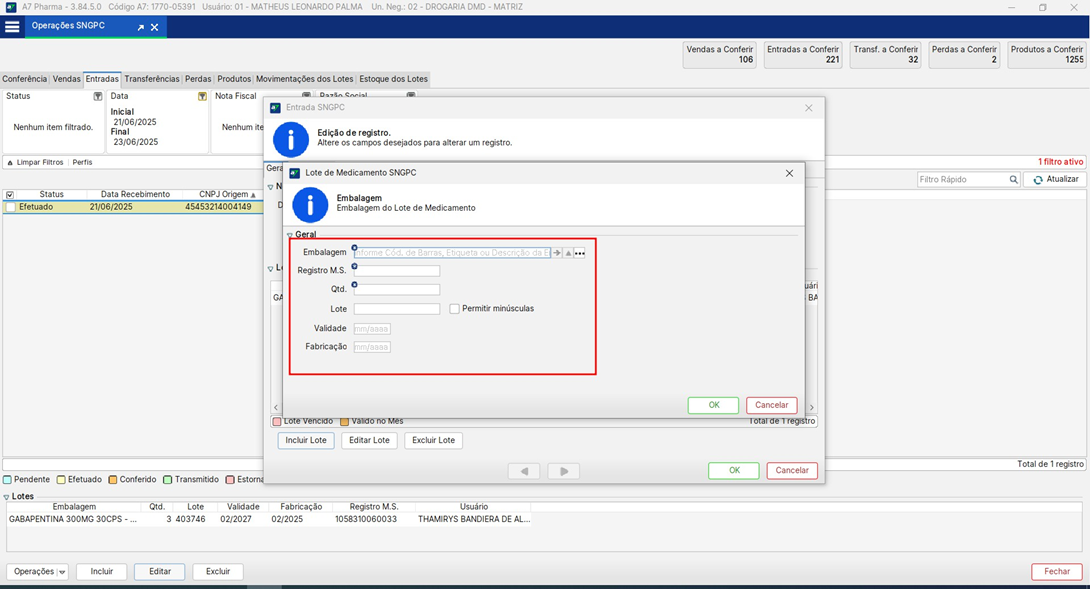Open the hamburger main menu
The height and width of the screenshot is (589, 1090).
[12, 27]
